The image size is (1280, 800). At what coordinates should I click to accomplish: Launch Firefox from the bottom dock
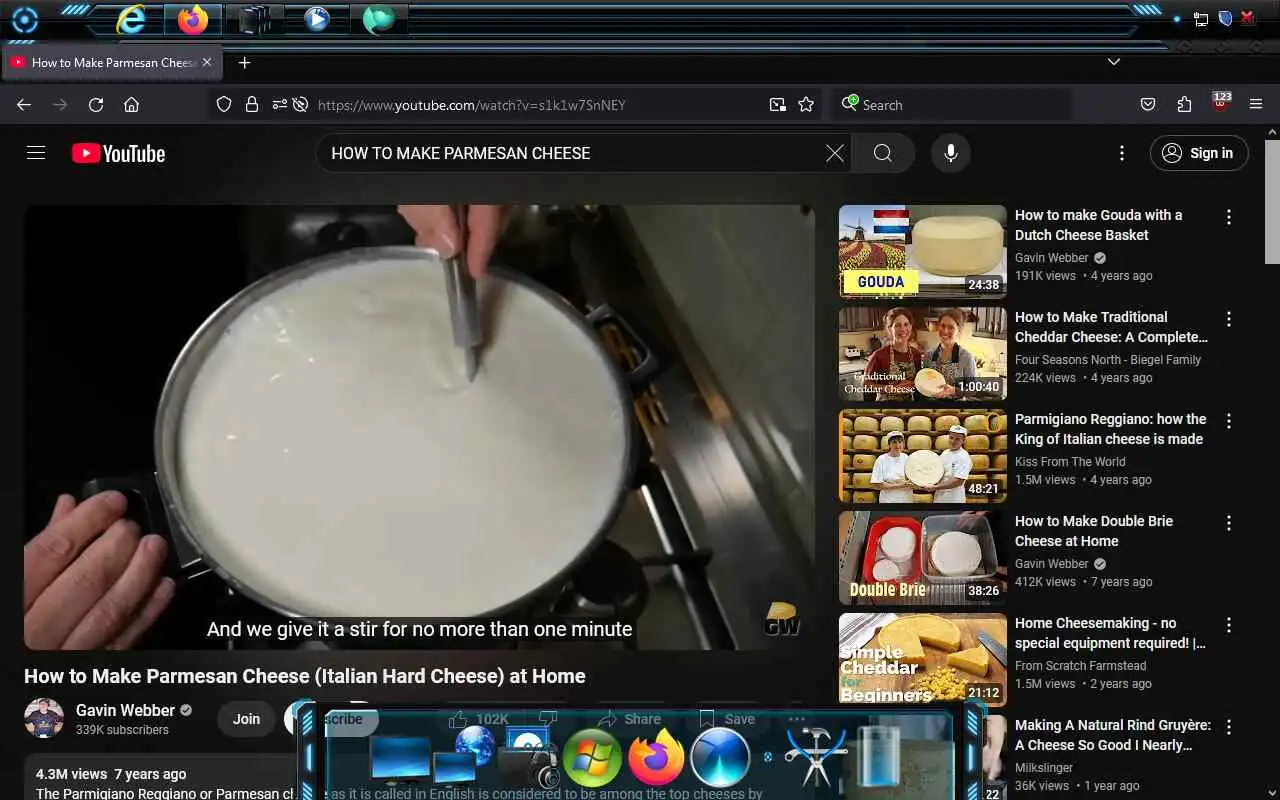(656, 757)
